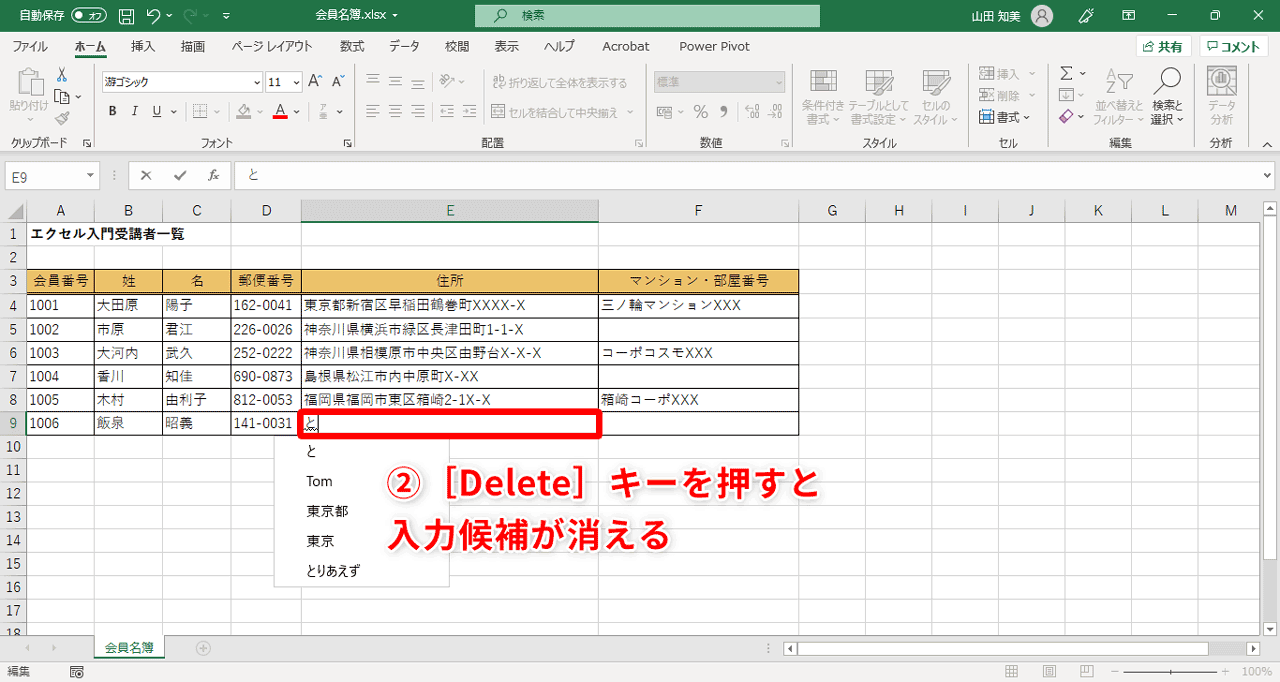Apply italic formatting with the I icon
The width and height of the screenshot is (1280, 682).
pos(133,111)
